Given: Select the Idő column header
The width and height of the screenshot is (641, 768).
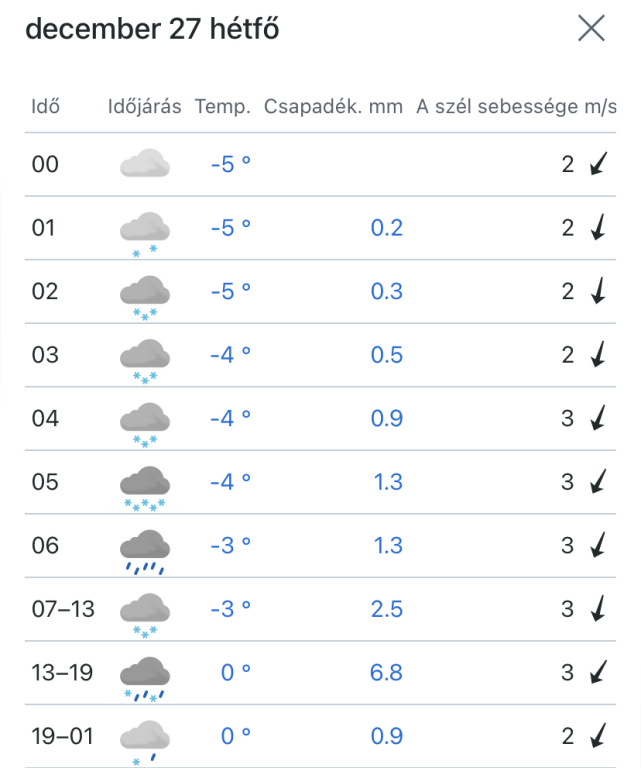Looking at the screenshot, I should point(46,107).
